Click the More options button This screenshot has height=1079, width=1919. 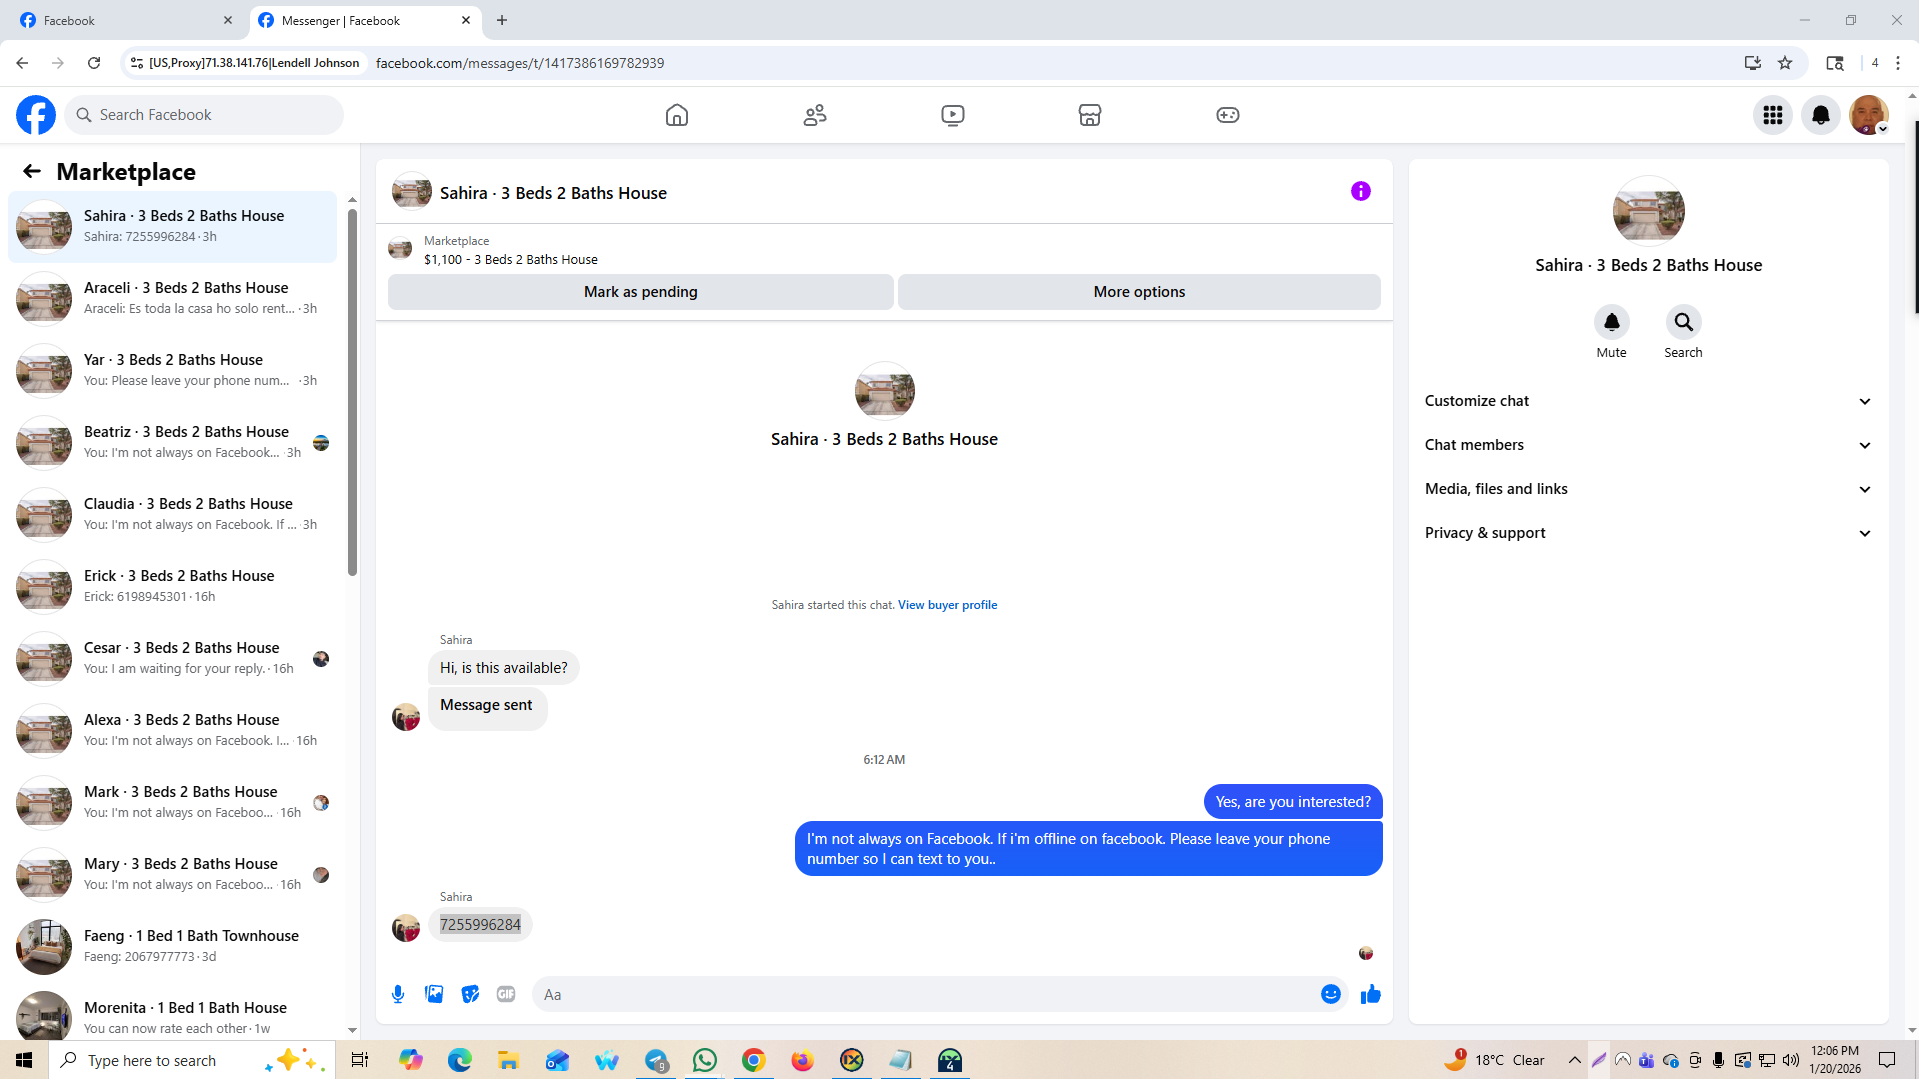(x=1139, y=292)
